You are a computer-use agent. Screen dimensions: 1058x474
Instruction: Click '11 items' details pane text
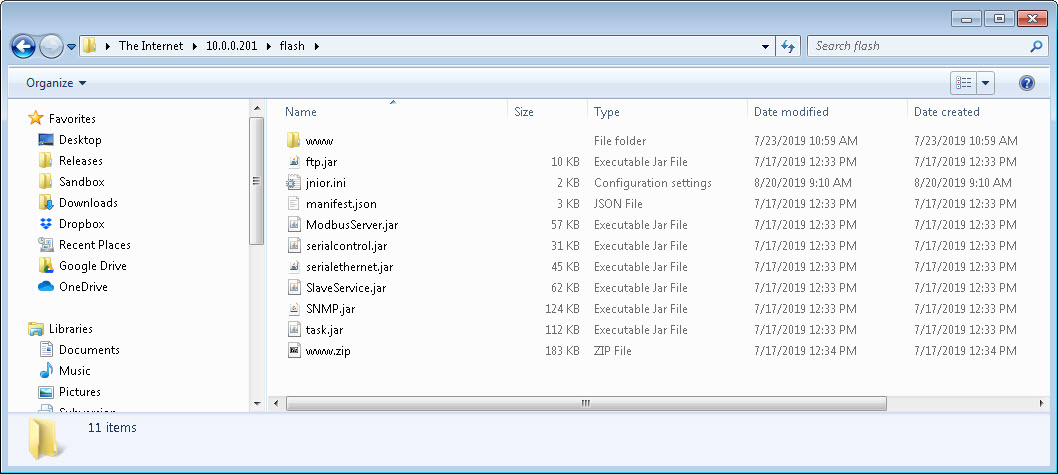pyautogui.click(x=112, y=427)
